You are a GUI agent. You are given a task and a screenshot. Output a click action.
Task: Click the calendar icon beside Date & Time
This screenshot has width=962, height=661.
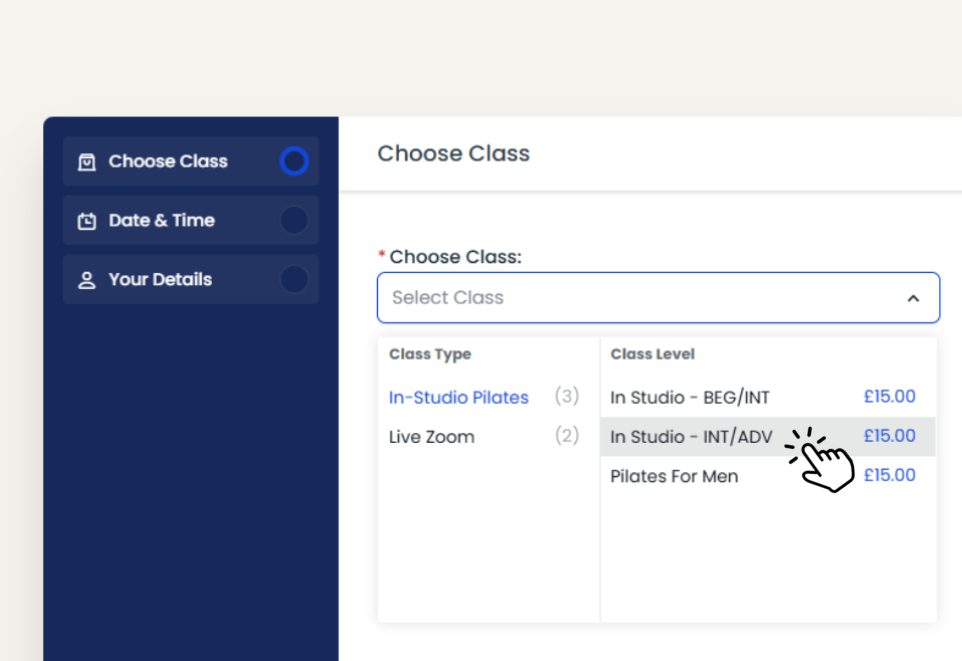pyautogui.click(x=87, y=221)
